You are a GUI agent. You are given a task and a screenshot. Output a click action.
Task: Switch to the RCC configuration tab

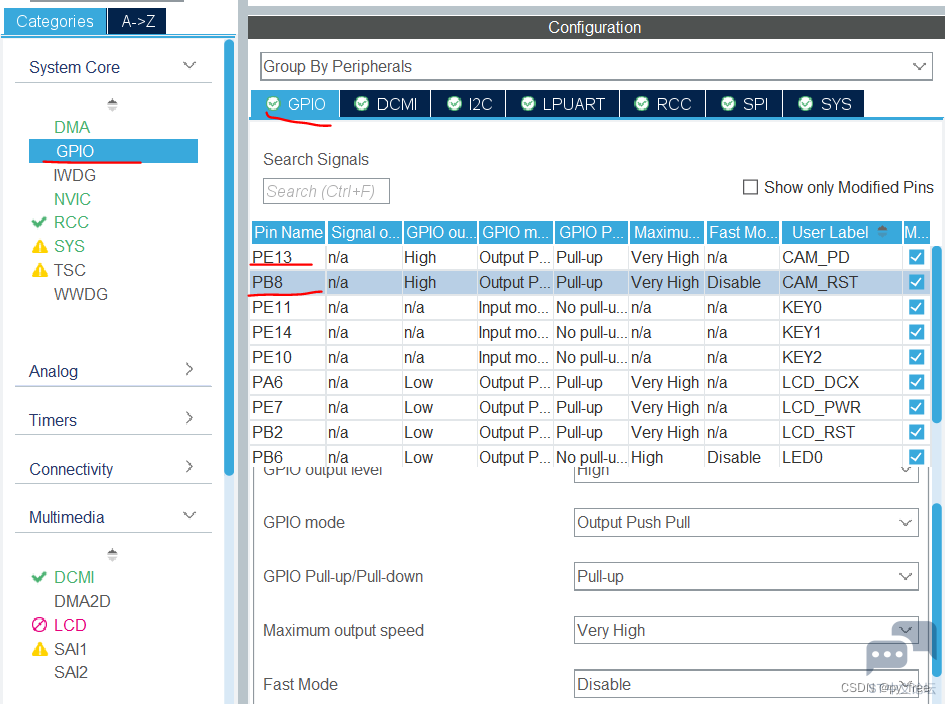coord(663,104)
